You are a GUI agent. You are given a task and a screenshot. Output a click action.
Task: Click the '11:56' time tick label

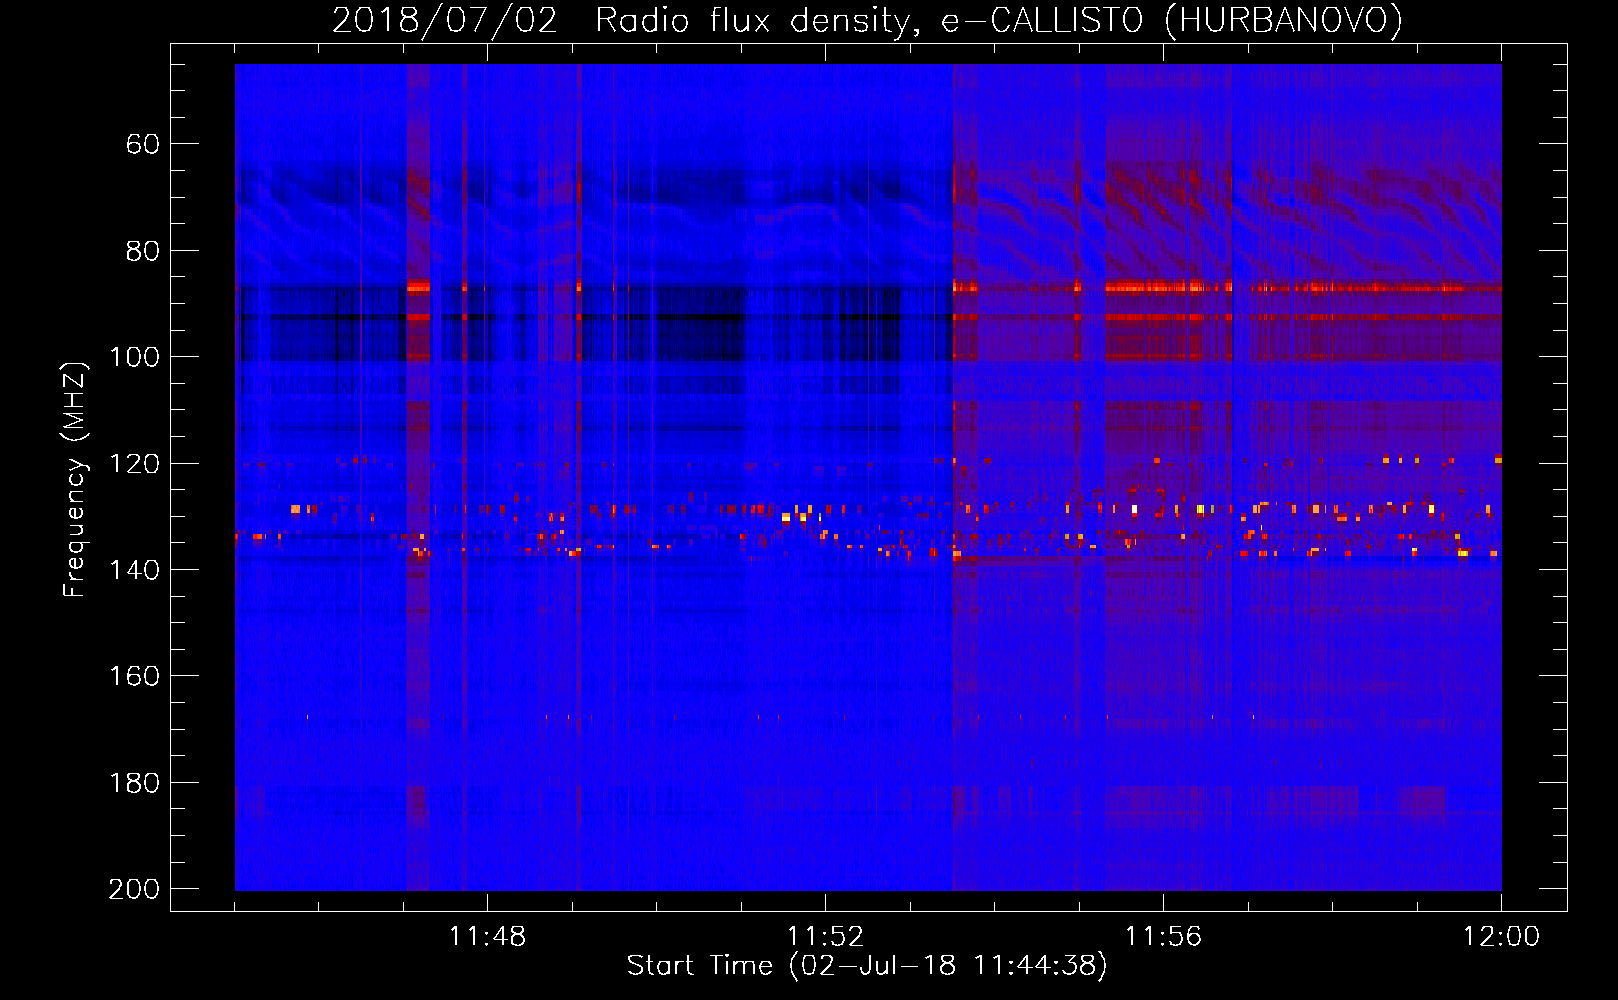tap(1163, 937)
